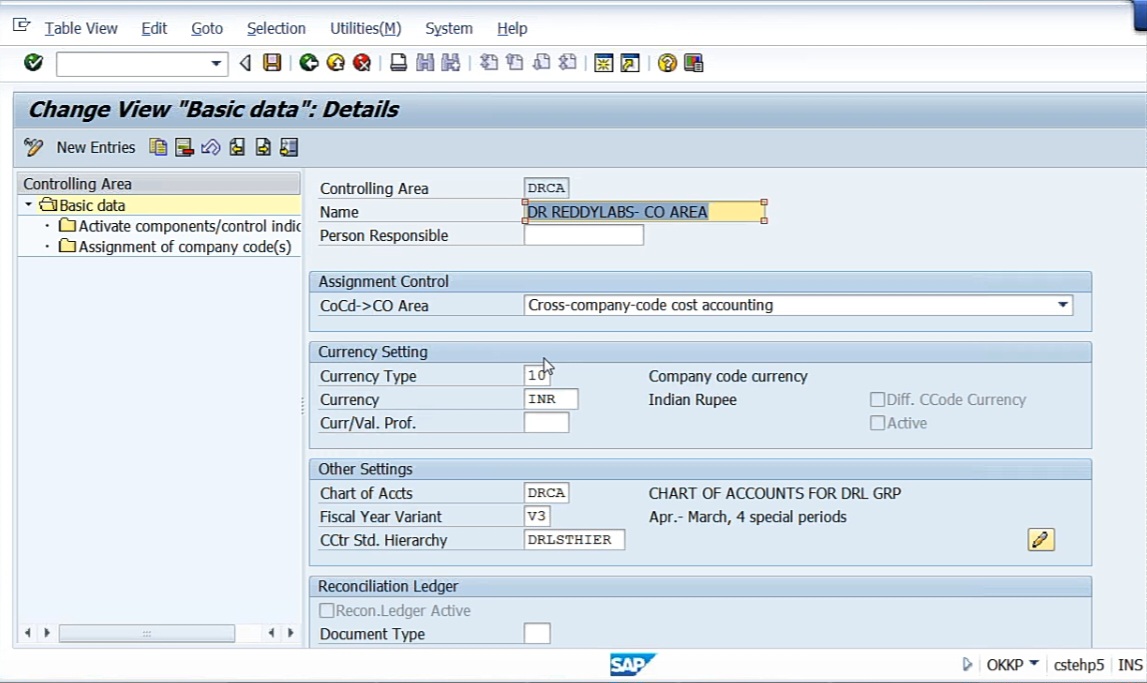Open the CoCd->CO Area dropdown

1063,305
